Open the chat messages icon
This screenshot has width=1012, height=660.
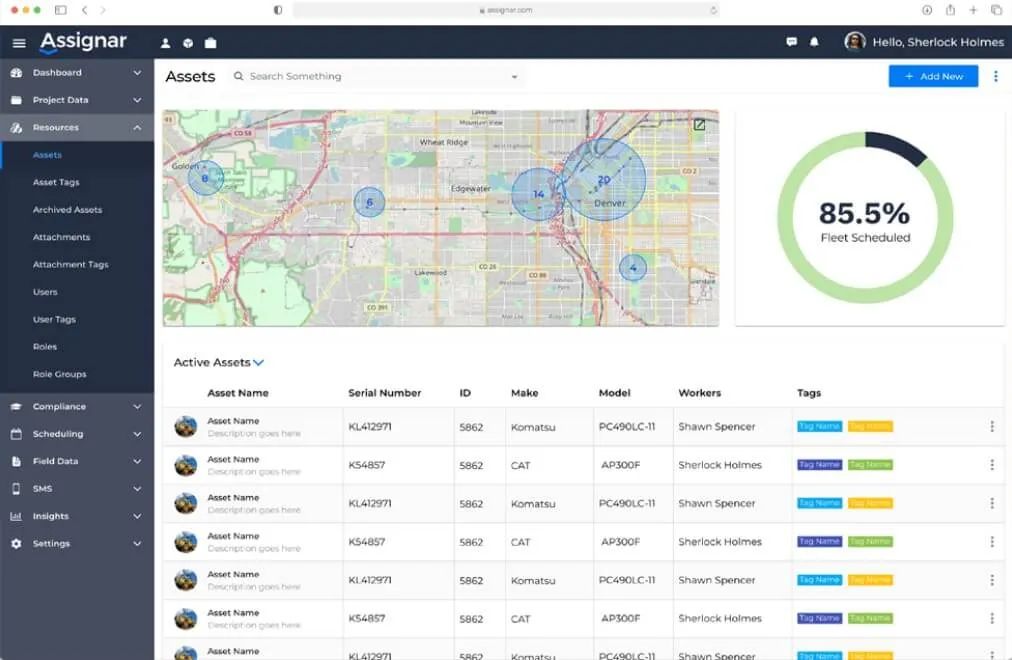(x=791, y=42)
